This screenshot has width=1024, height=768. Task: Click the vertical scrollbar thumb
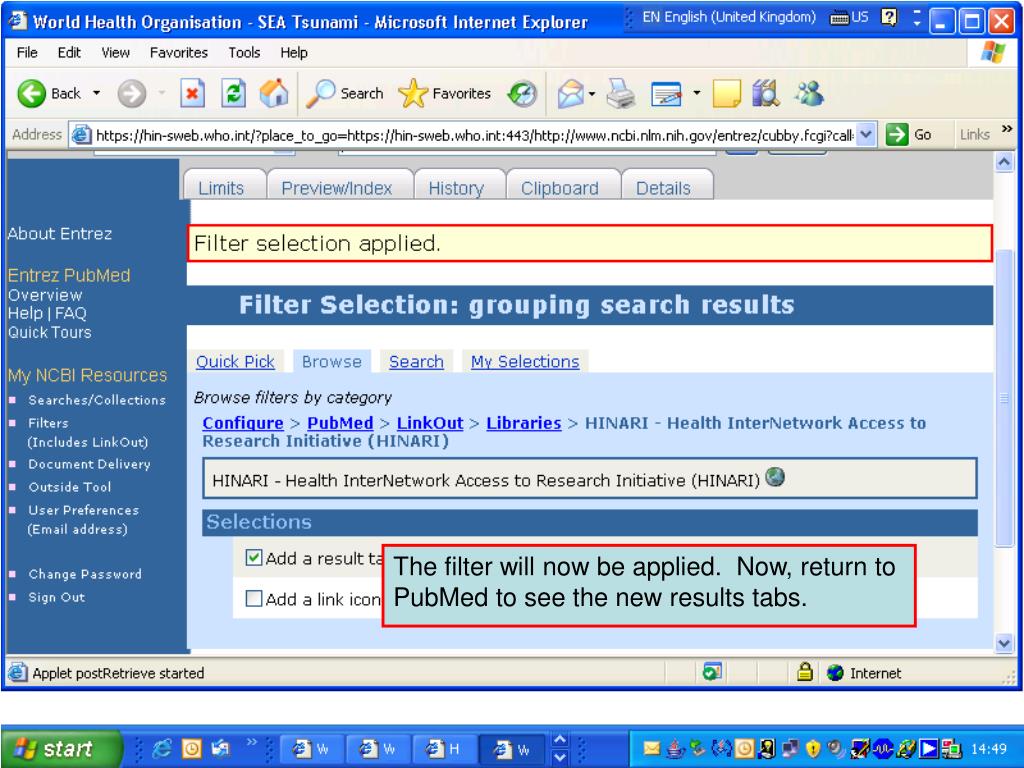tap(1004, 397)
